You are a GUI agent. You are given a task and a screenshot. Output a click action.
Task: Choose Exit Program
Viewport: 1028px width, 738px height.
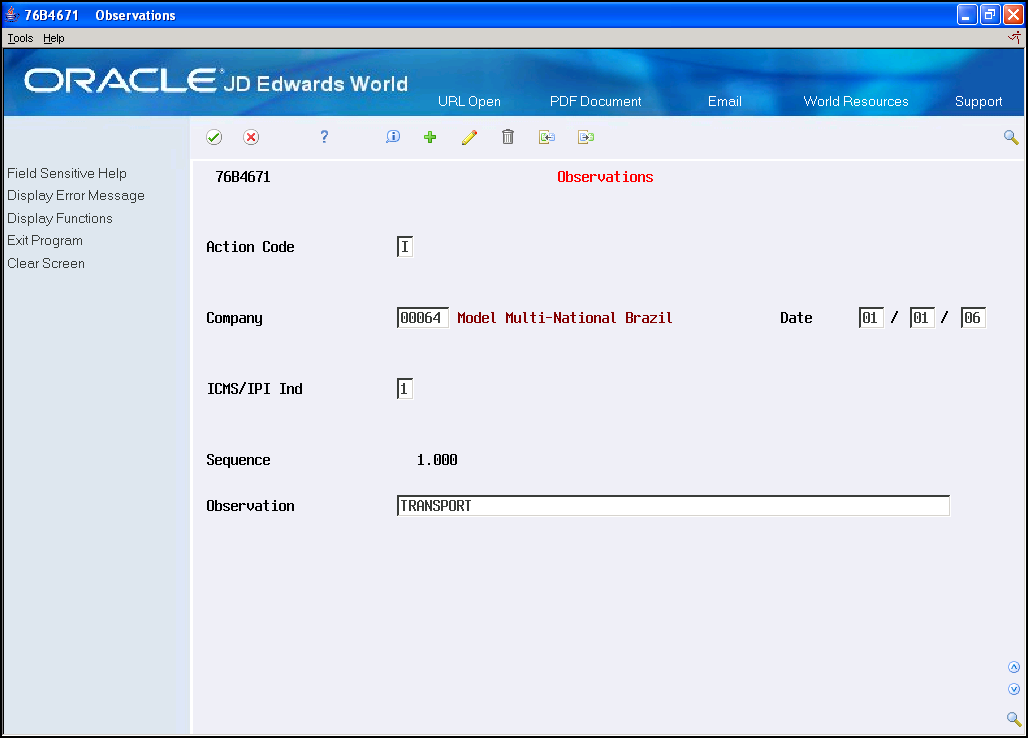(x=45, y=241)
